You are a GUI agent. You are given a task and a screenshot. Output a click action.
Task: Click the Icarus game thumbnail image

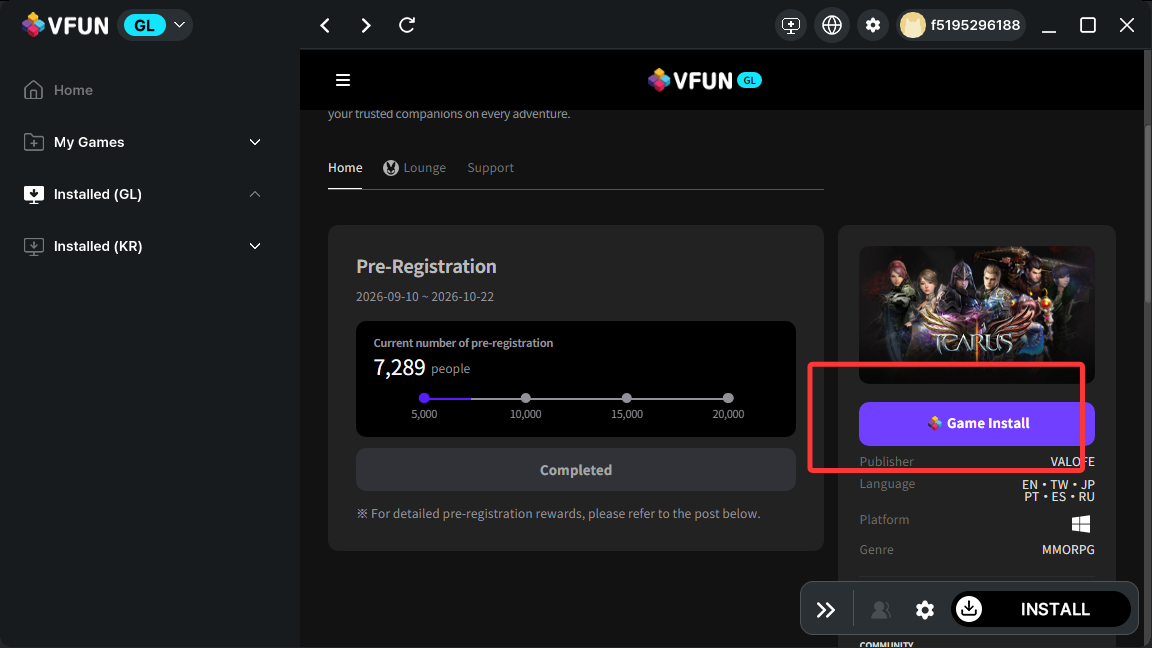point(976,314)
